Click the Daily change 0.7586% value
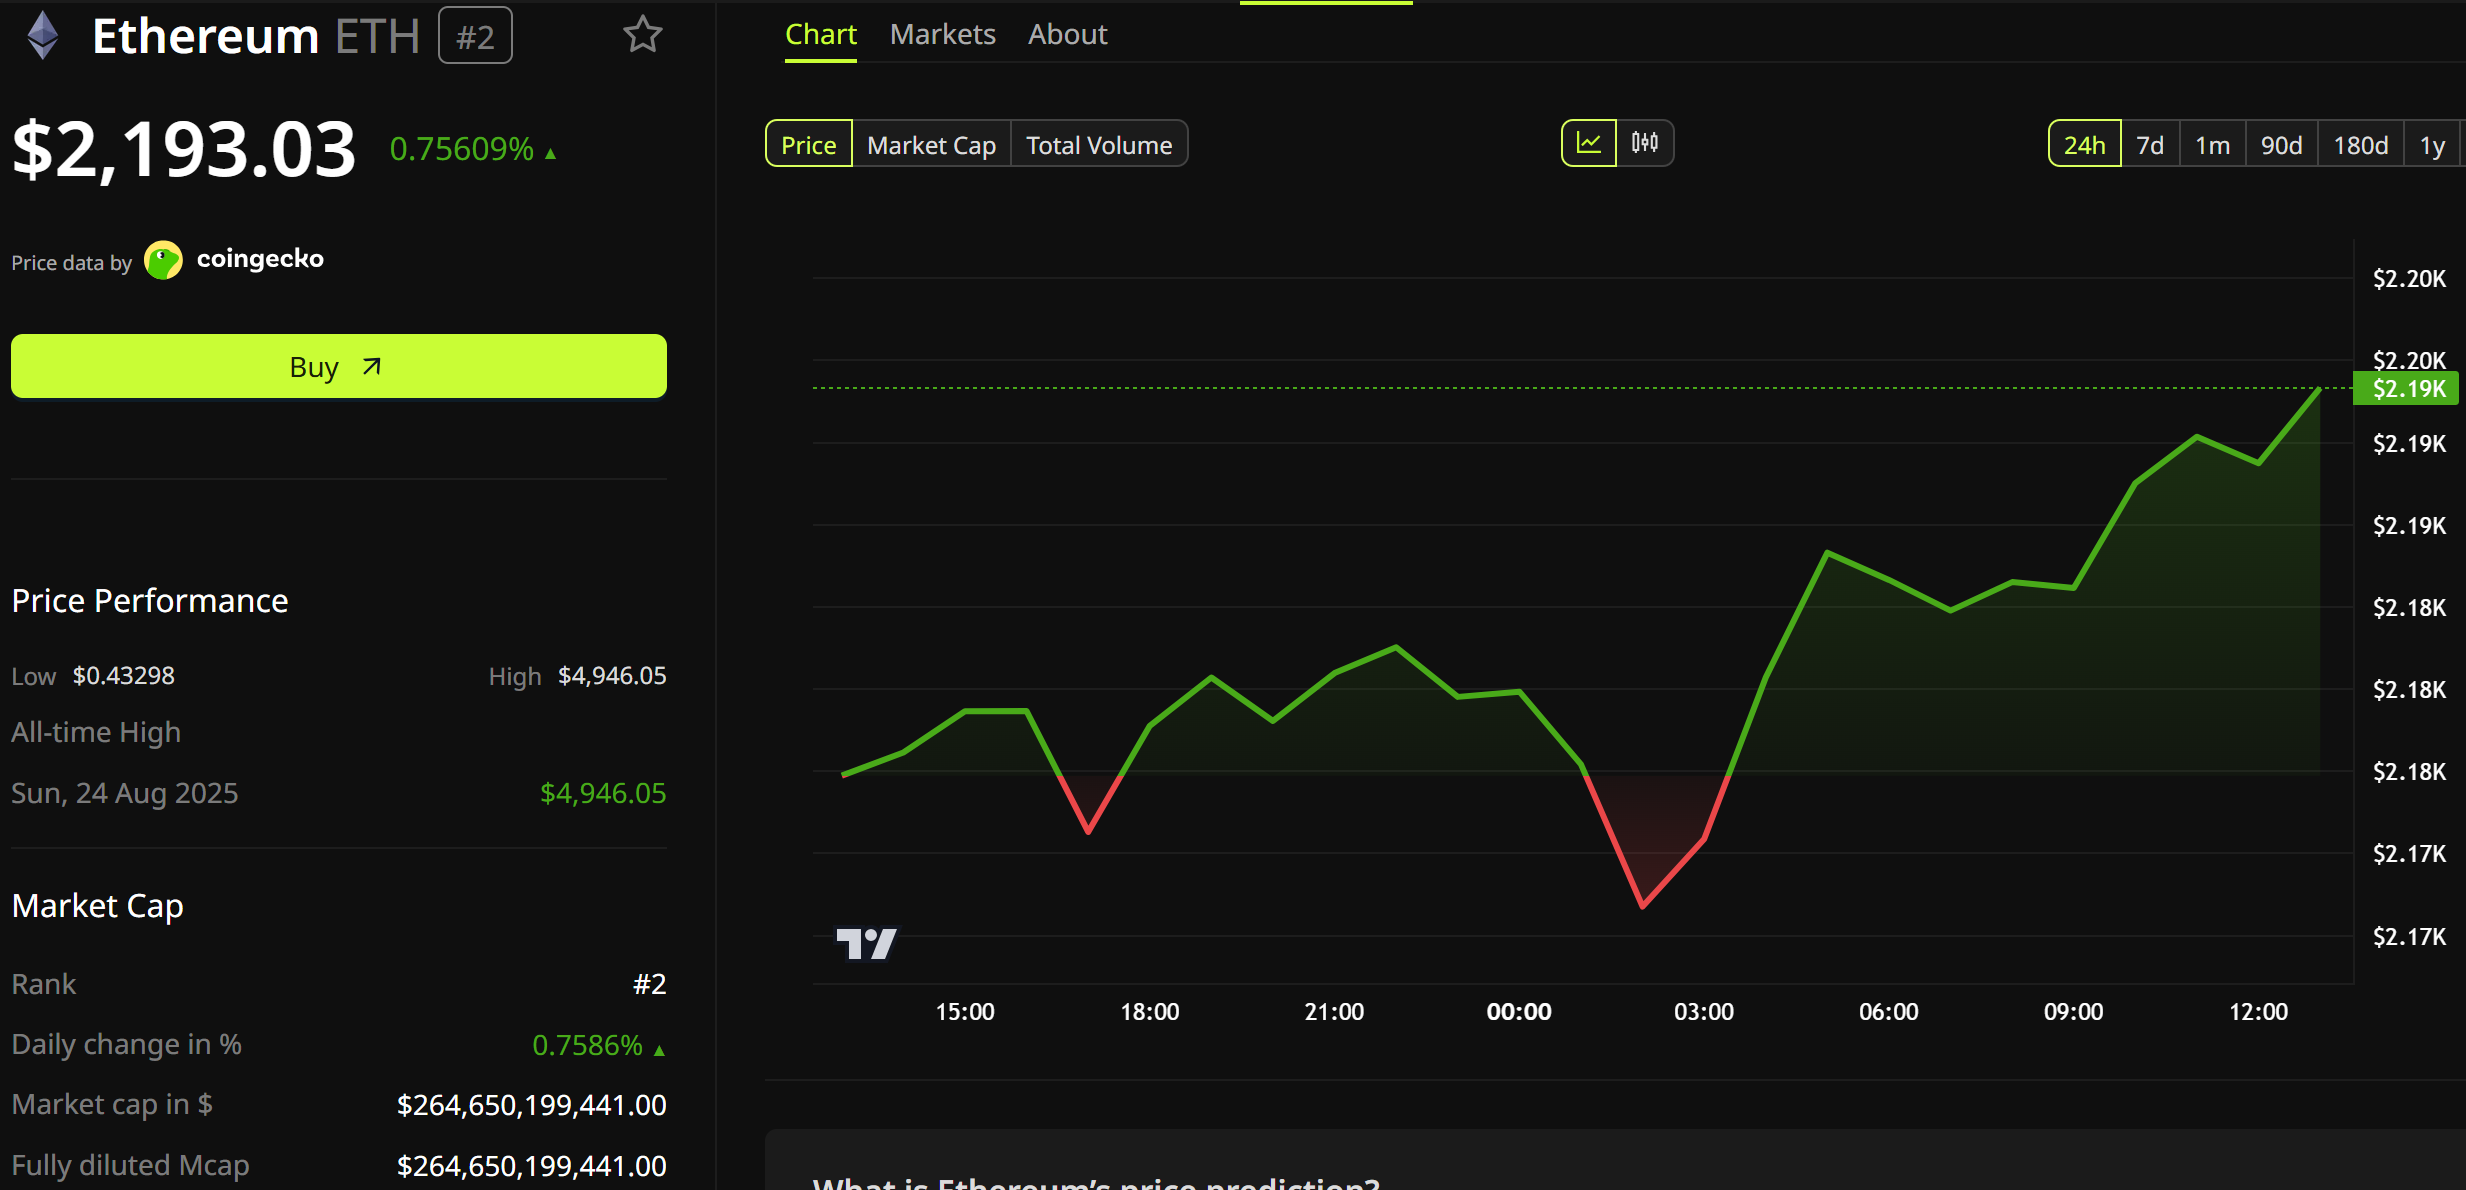This screenshot has height=1190, width=2466. coord(587,1045)
